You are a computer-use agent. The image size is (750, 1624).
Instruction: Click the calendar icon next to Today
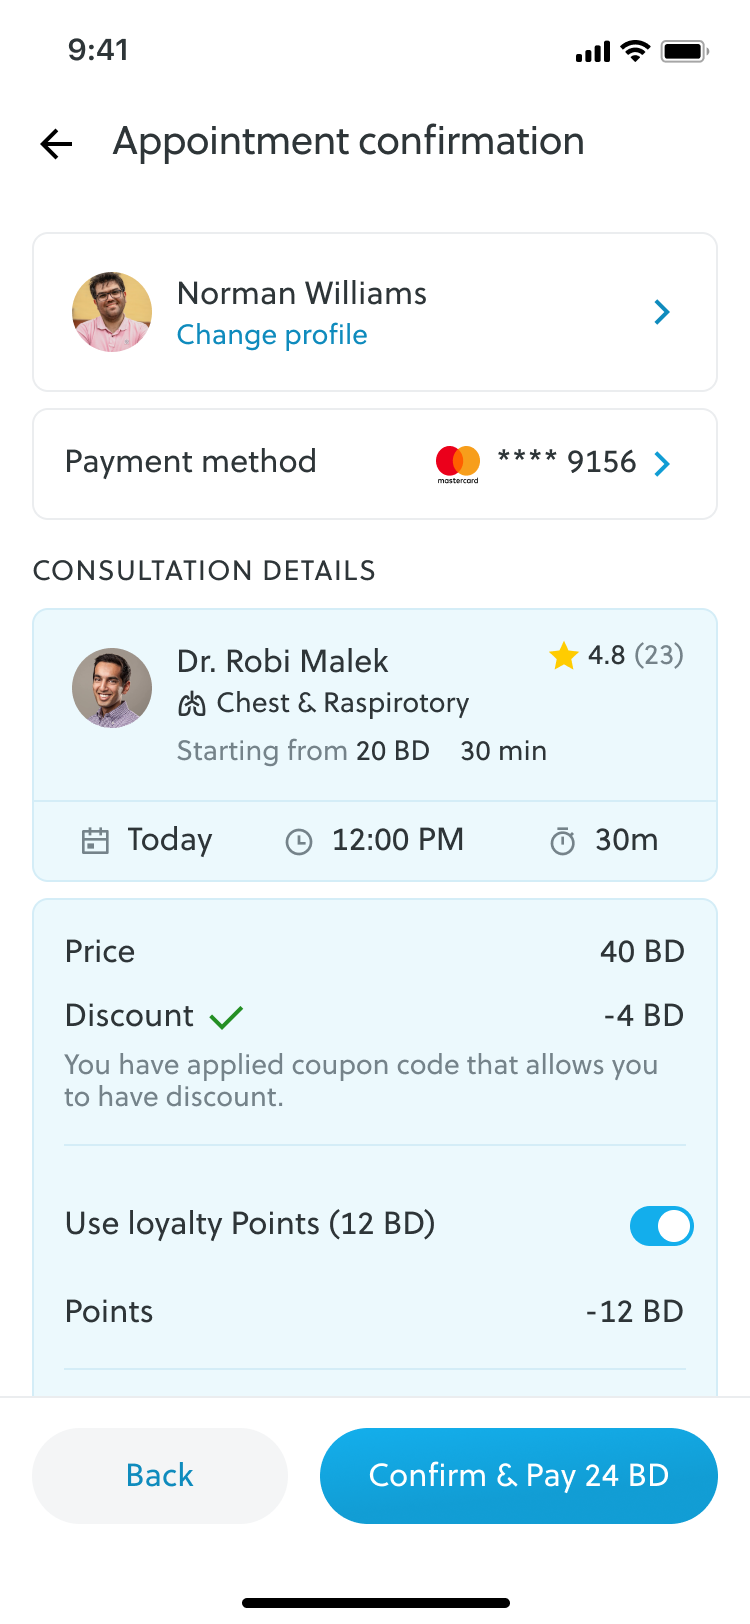pyautogui.click(x=95, y=840)
